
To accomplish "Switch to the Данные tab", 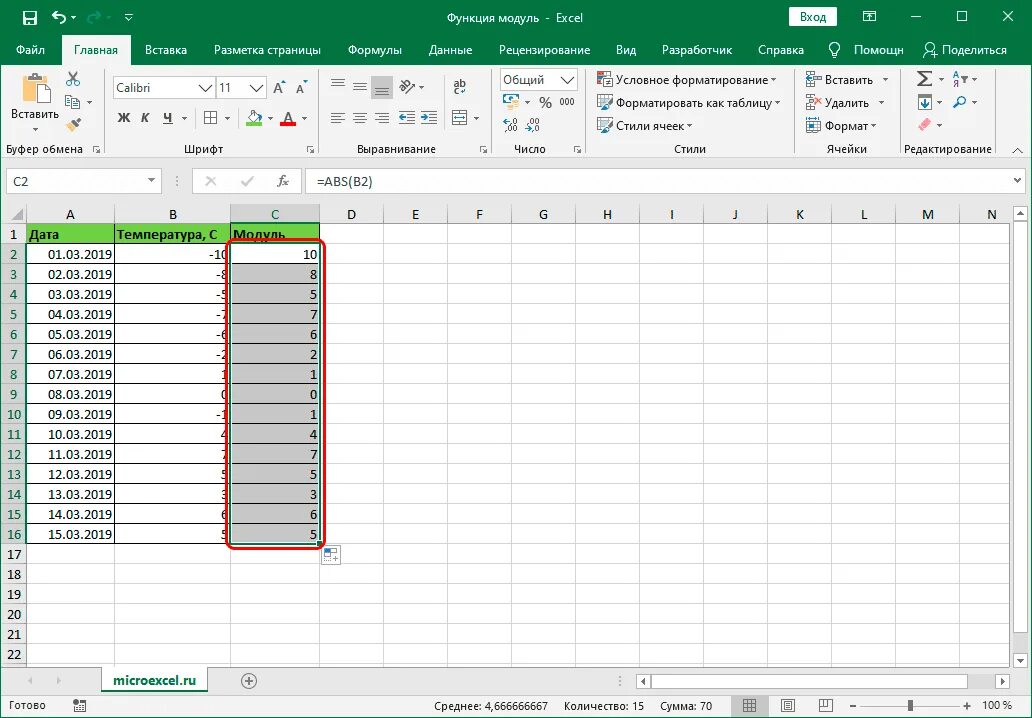I will point(450,50).
